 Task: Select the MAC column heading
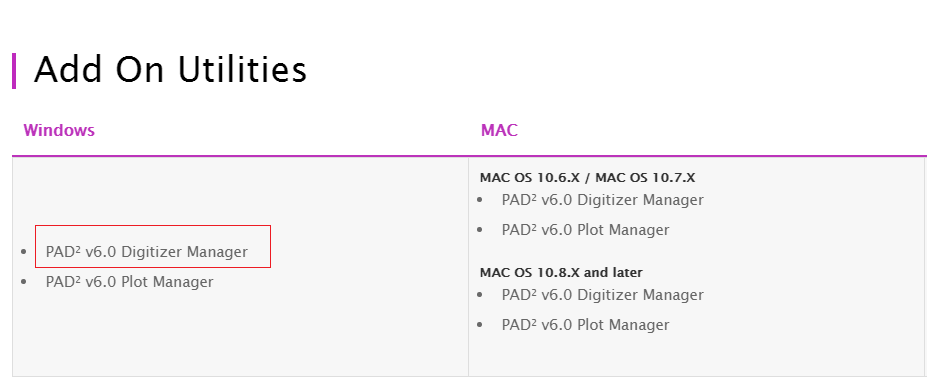(x=499, y=130)
